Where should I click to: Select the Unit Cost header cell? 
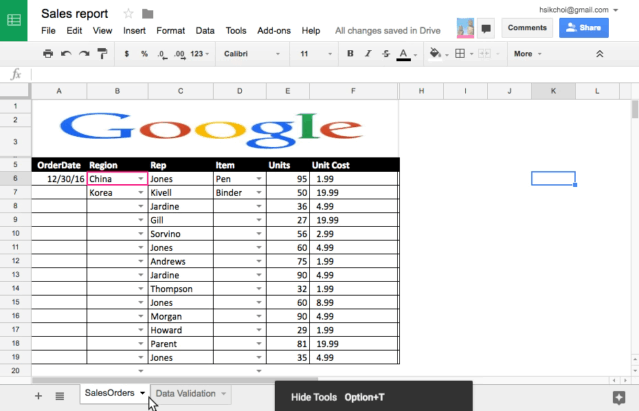point(353,165)
